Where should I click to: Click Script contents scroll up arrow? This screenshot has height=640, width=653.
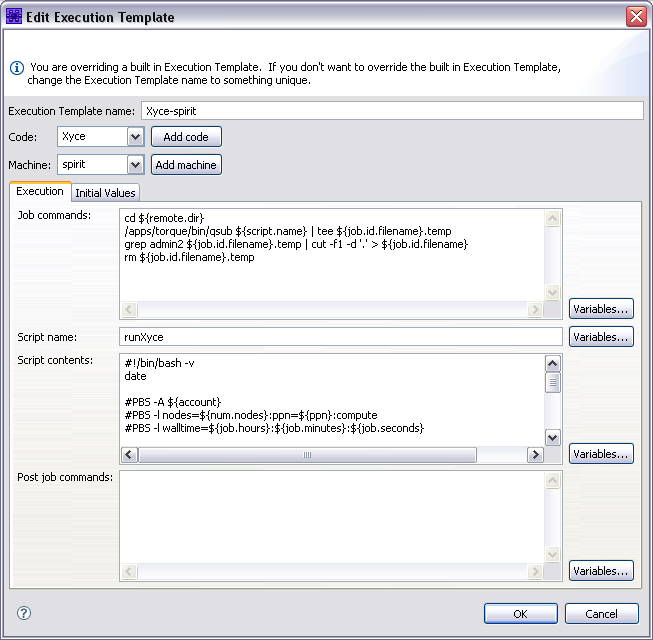553,364
